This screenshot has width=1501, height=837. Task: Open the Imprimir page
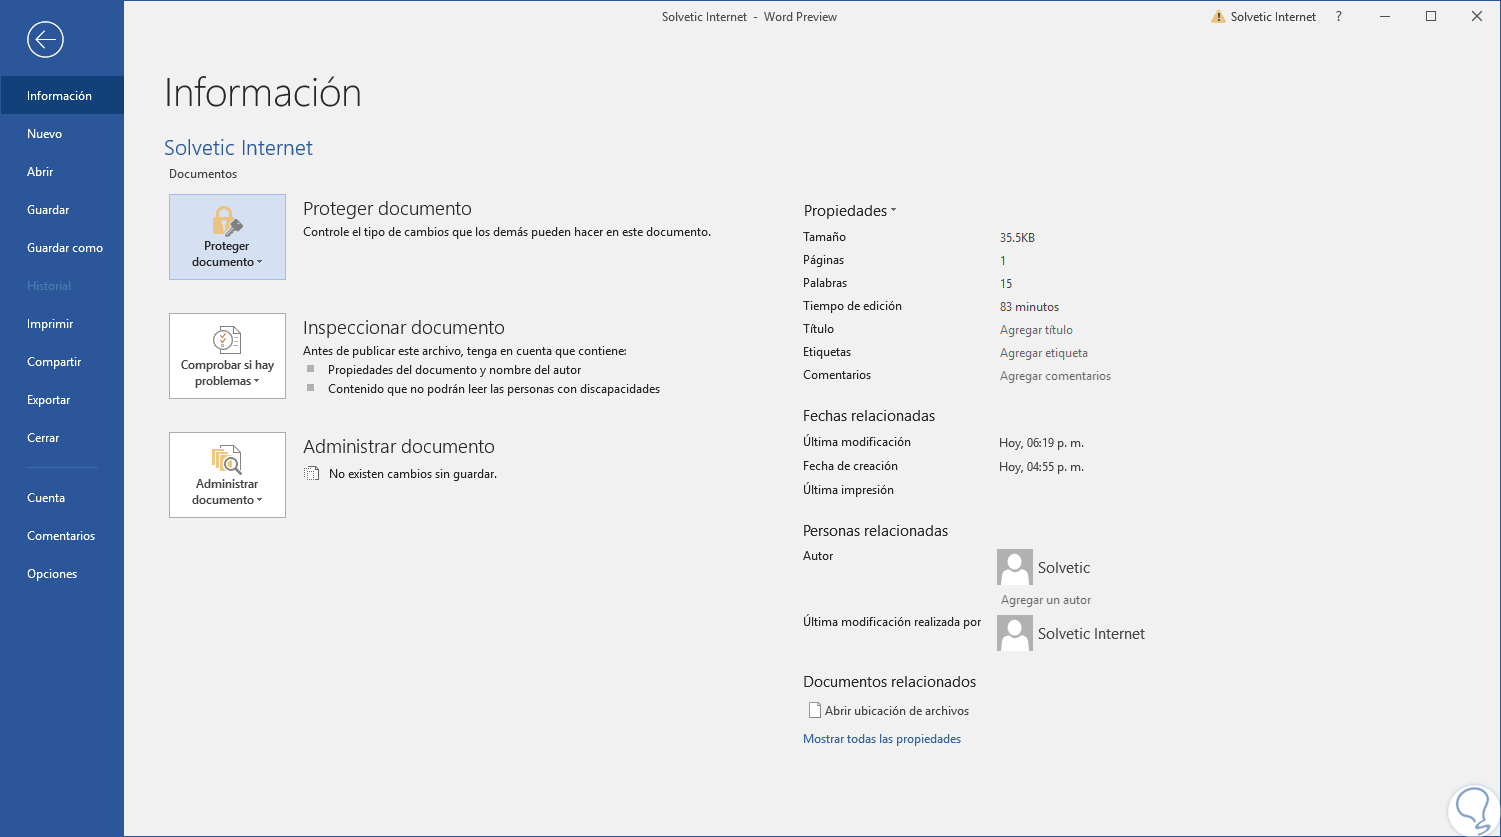coord(62,324)
